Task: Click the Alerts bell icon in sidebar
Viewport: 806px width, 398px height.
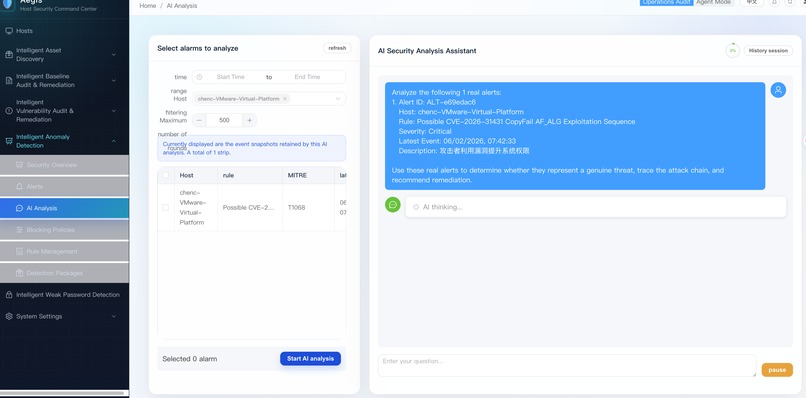Action: [x=20, y=186]
